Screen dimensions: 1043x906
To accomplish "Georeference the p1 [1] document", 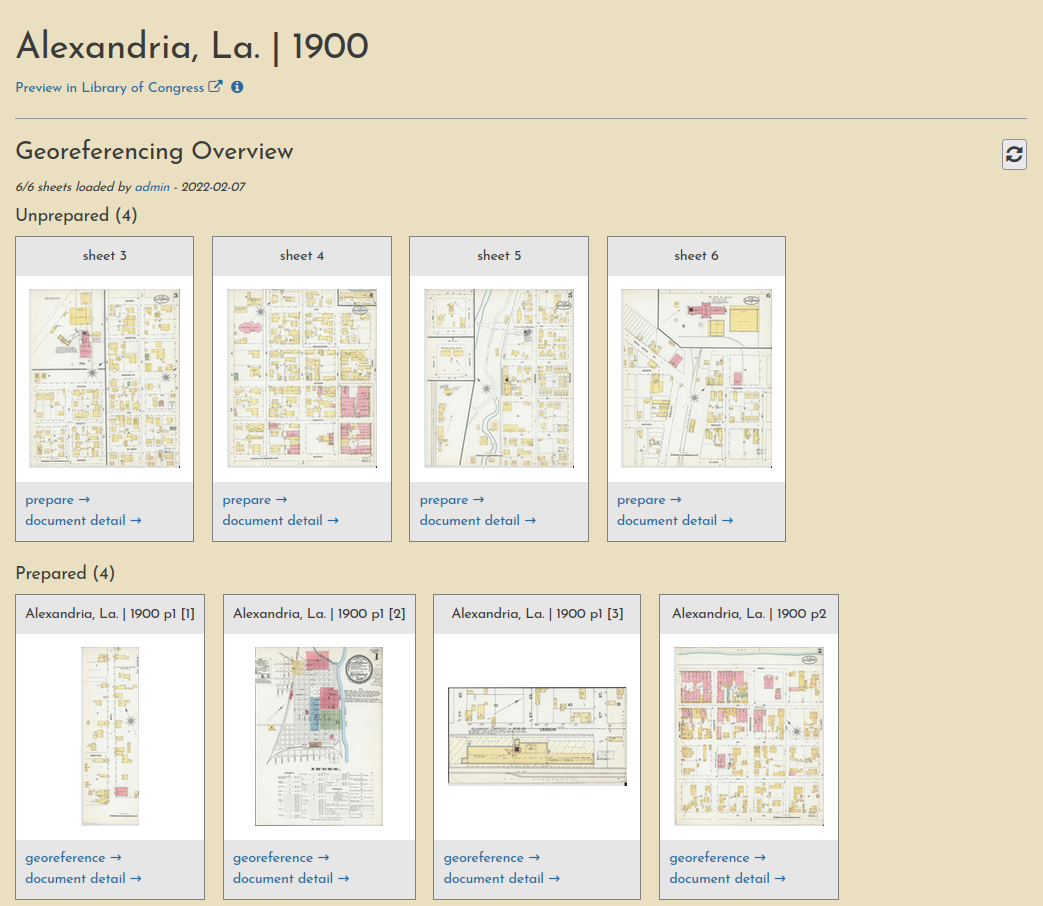I will (x=73, y=858).
